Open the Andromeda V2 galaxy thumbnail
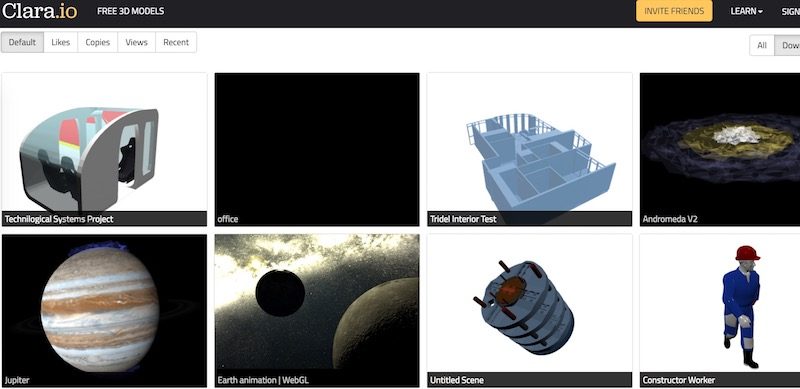800x389 pixels. [x=720, y=149]
